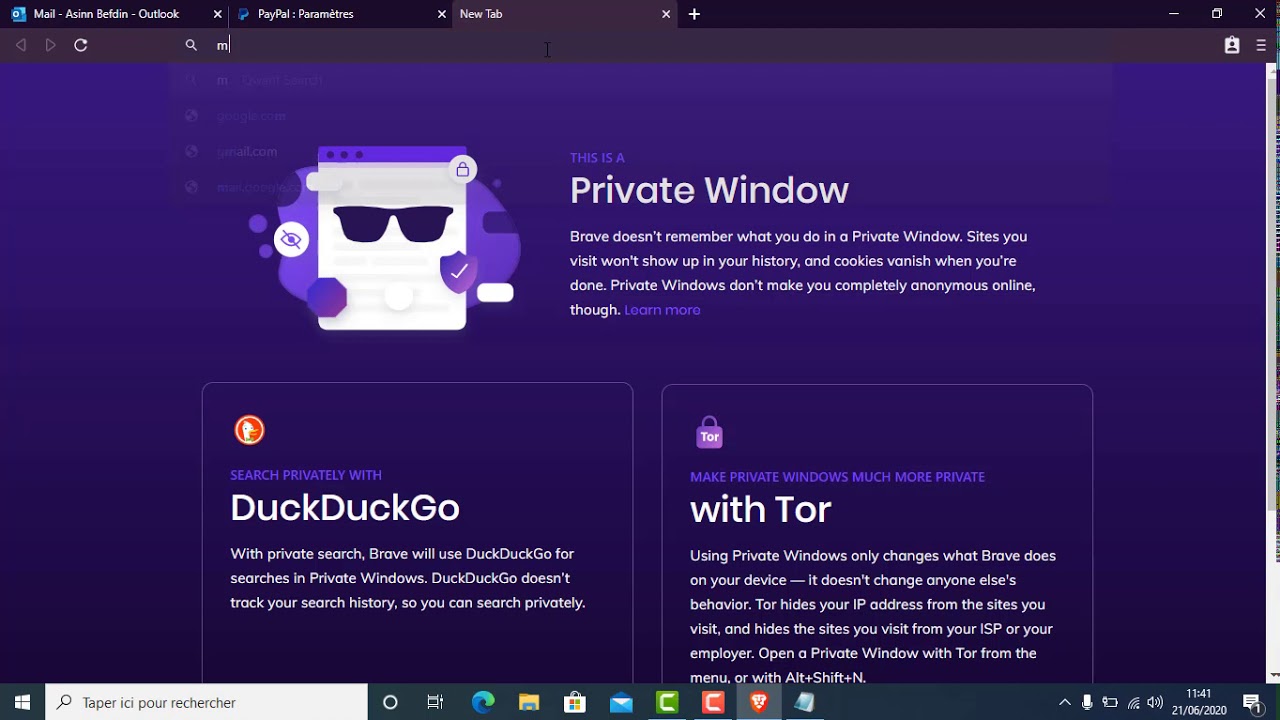Click the Brave browser taskbar icon

[759, 702]
